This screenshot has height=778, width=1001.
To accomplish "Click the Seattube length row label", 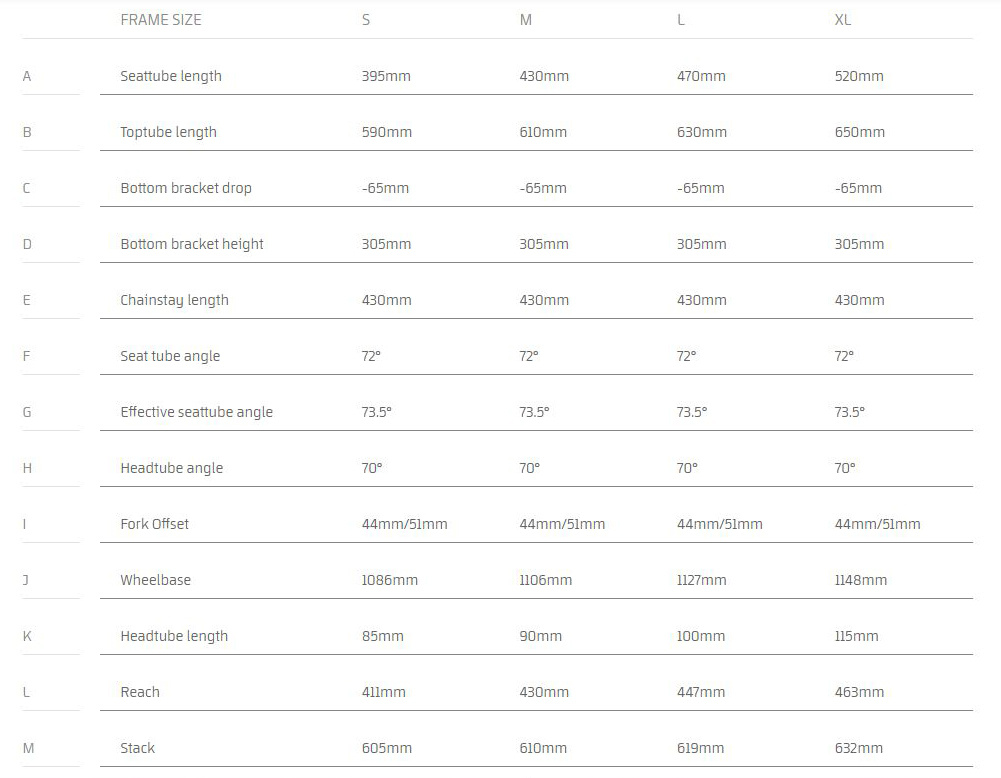I will (171, 76).
